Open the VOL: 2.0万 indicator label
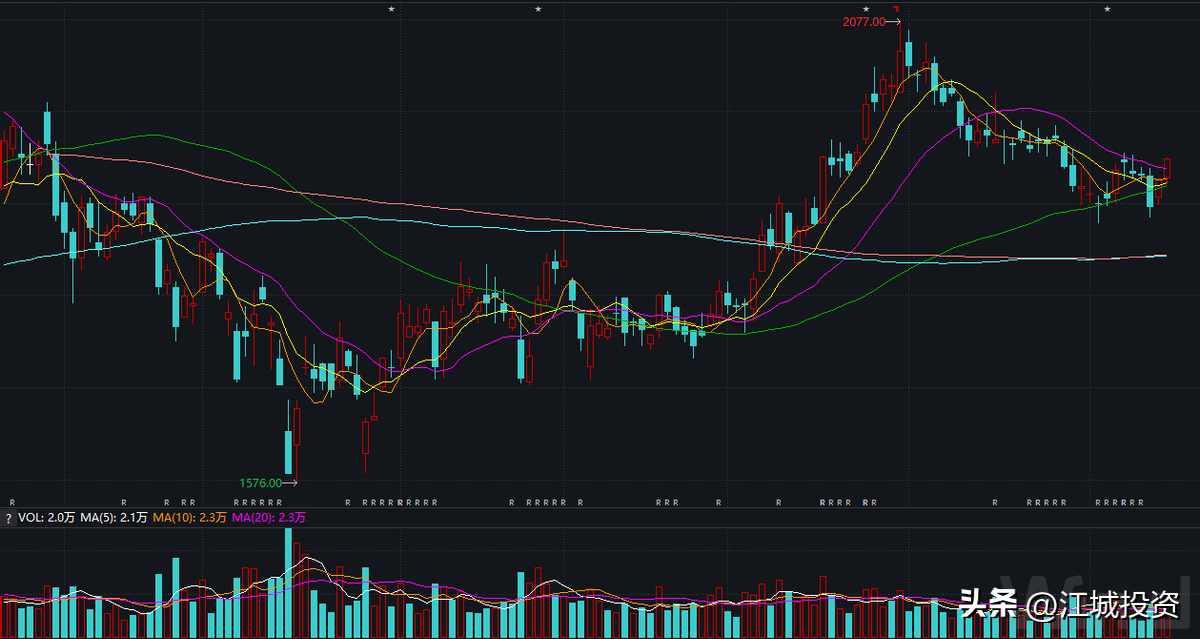The image size is (1200, 639). [47, 518]
